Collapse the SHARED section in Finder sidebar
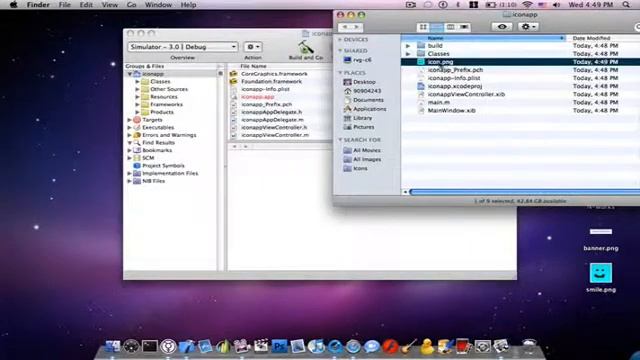 pos(340,51)
